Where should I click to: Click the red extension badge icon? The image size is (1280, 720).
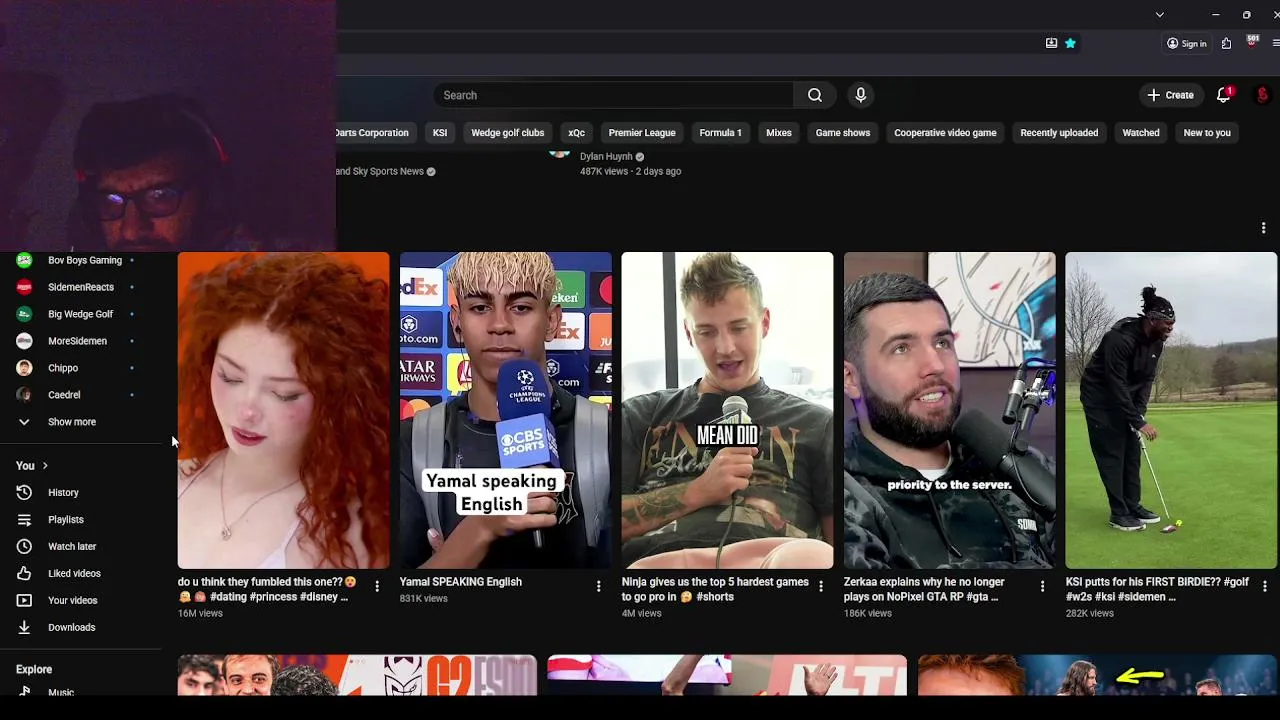point(1252,42)
